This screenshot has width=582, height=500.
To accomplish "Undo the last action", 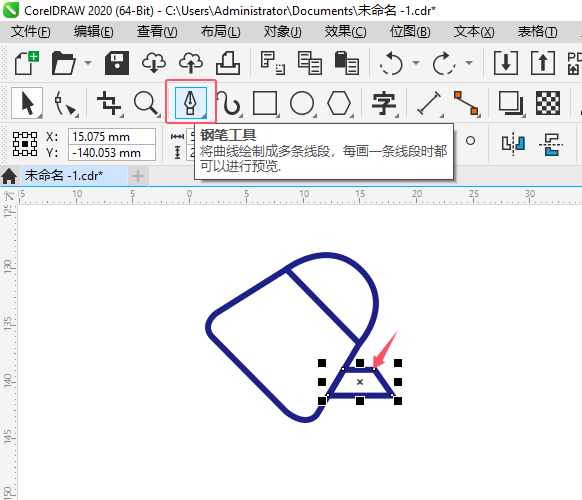I will click(x=392, y=63).
